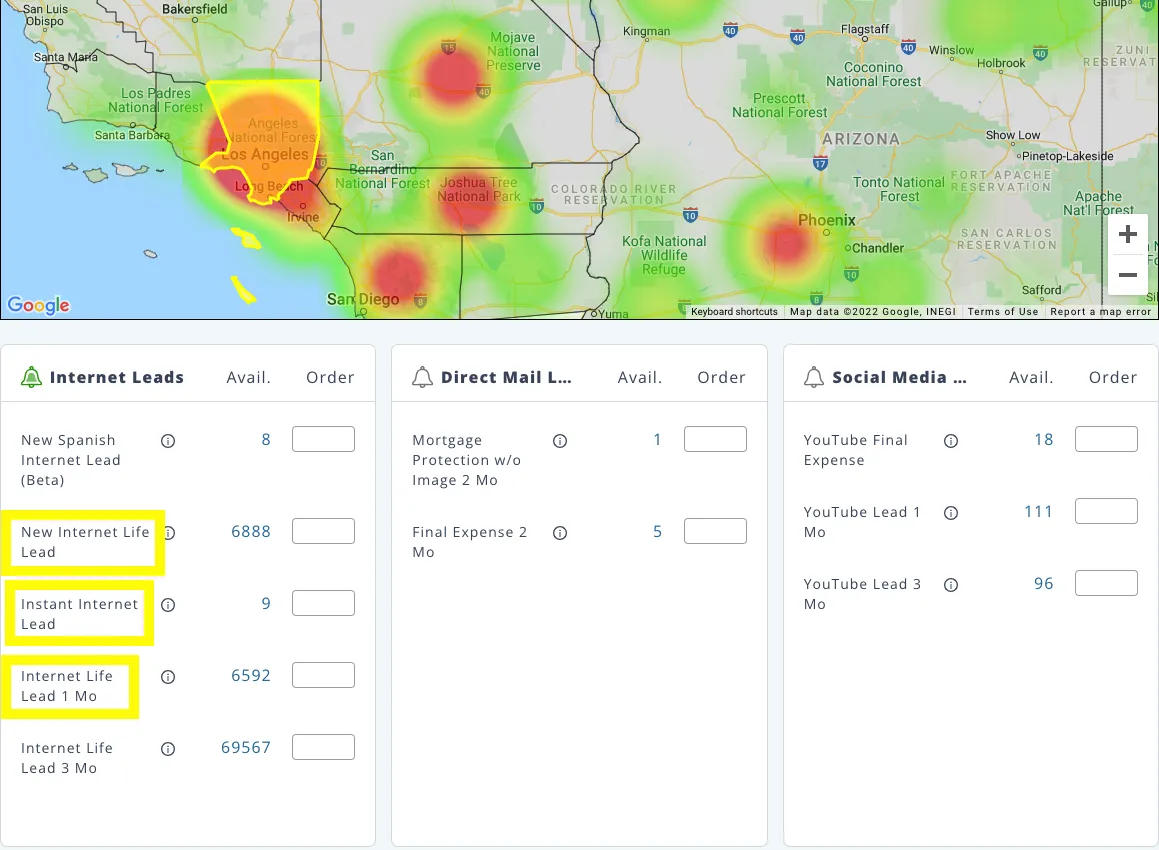Click order field for New Spanish Internet Lead
The image size is (1159, 850).
point(323,439)
